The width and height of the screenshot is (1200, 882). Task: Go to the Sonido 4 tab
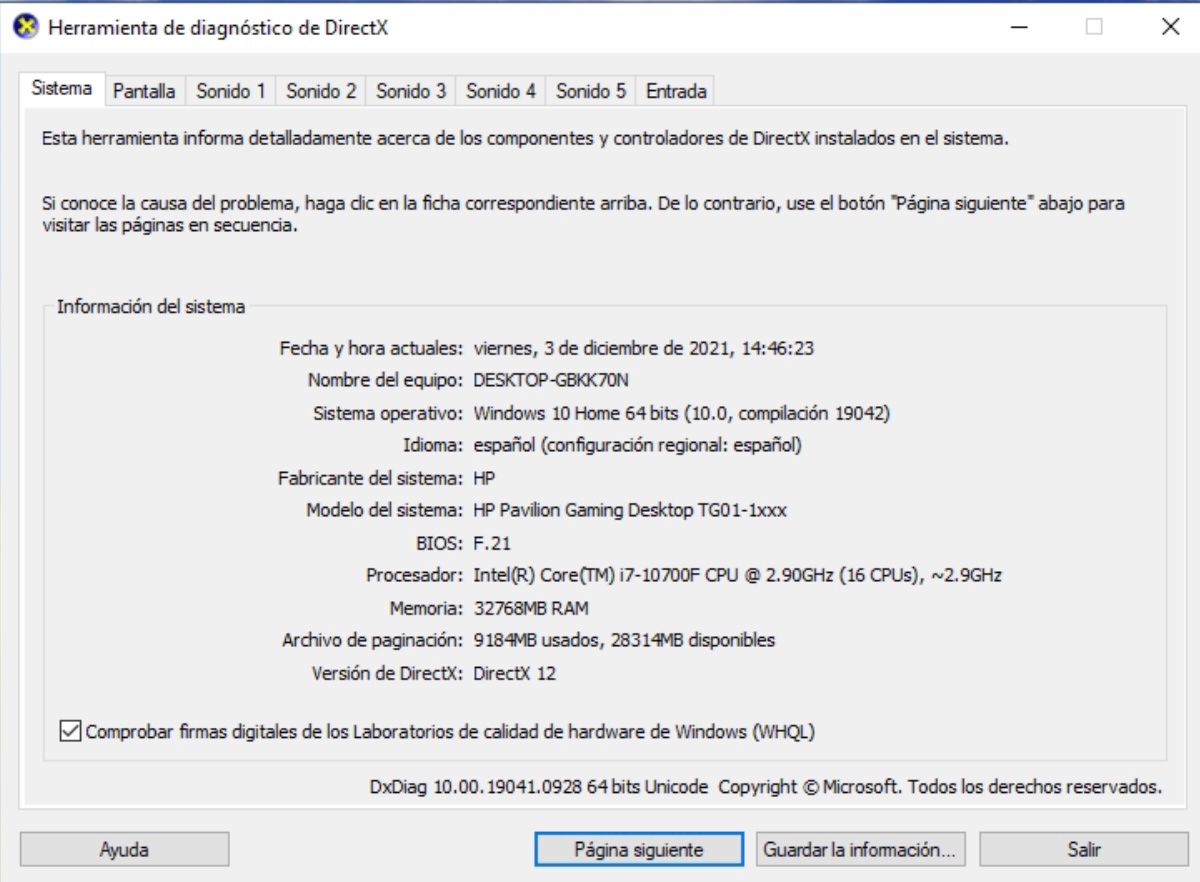click(x=501, y=91)
